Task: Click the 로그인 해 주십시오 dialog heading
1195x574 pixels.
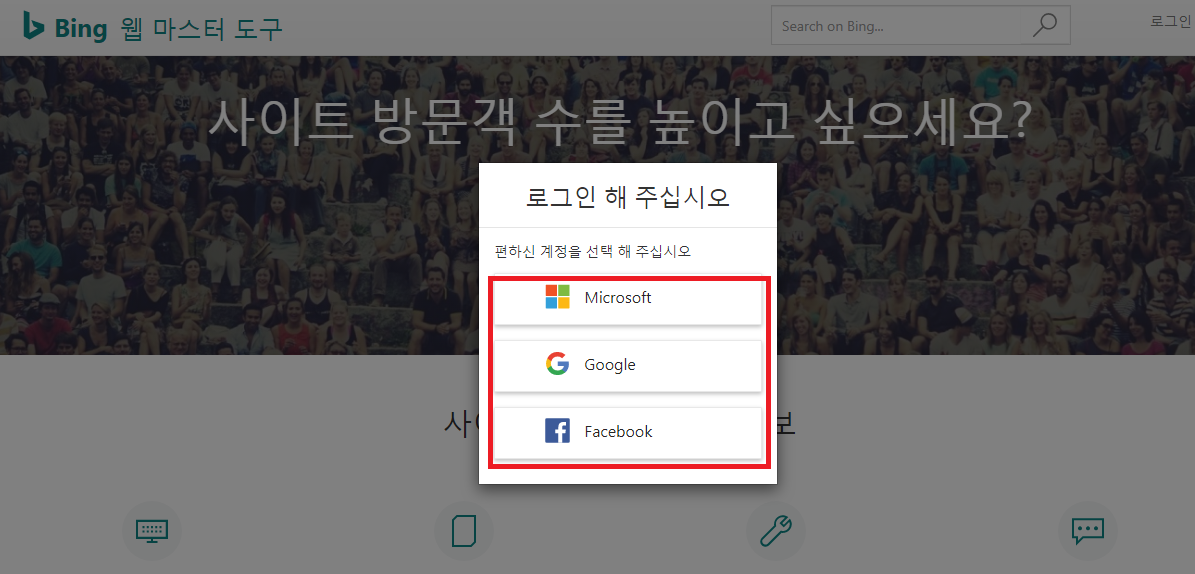Action: coord(628,197)
